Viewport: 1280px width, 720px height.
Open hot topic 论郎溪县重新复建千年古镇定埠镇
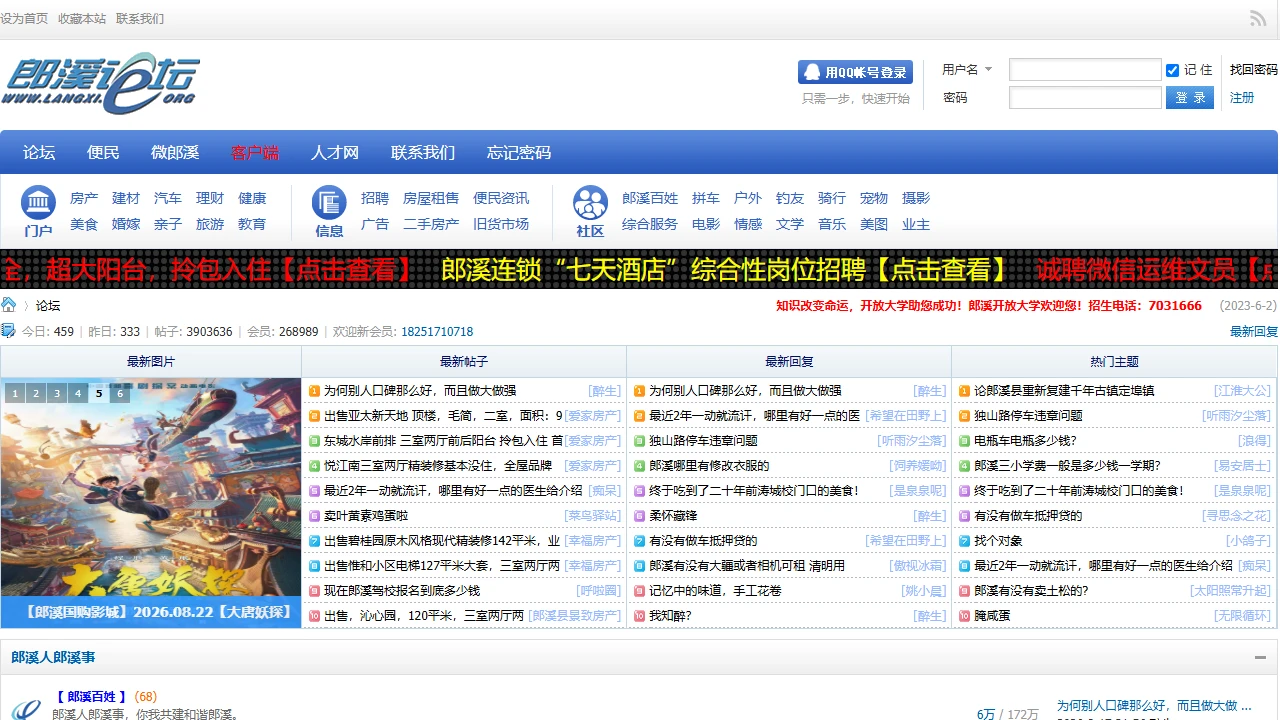click(1064, 391)
